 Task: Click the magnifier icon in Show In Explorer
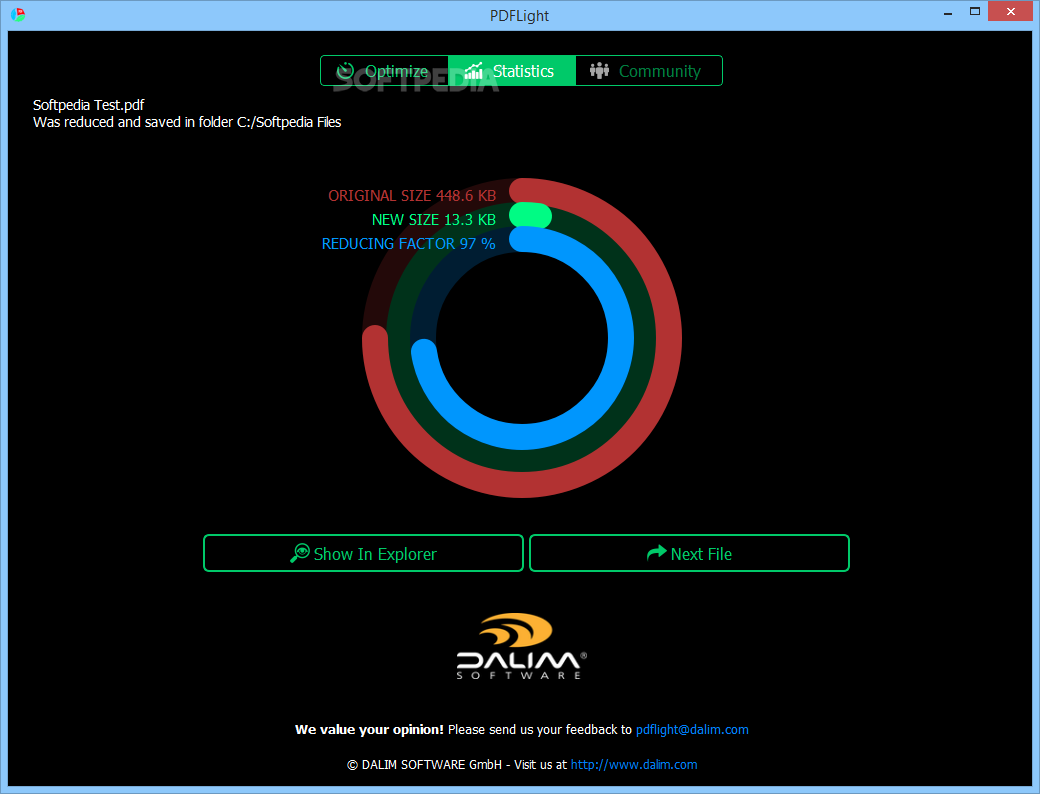click(x=300, y=553)
